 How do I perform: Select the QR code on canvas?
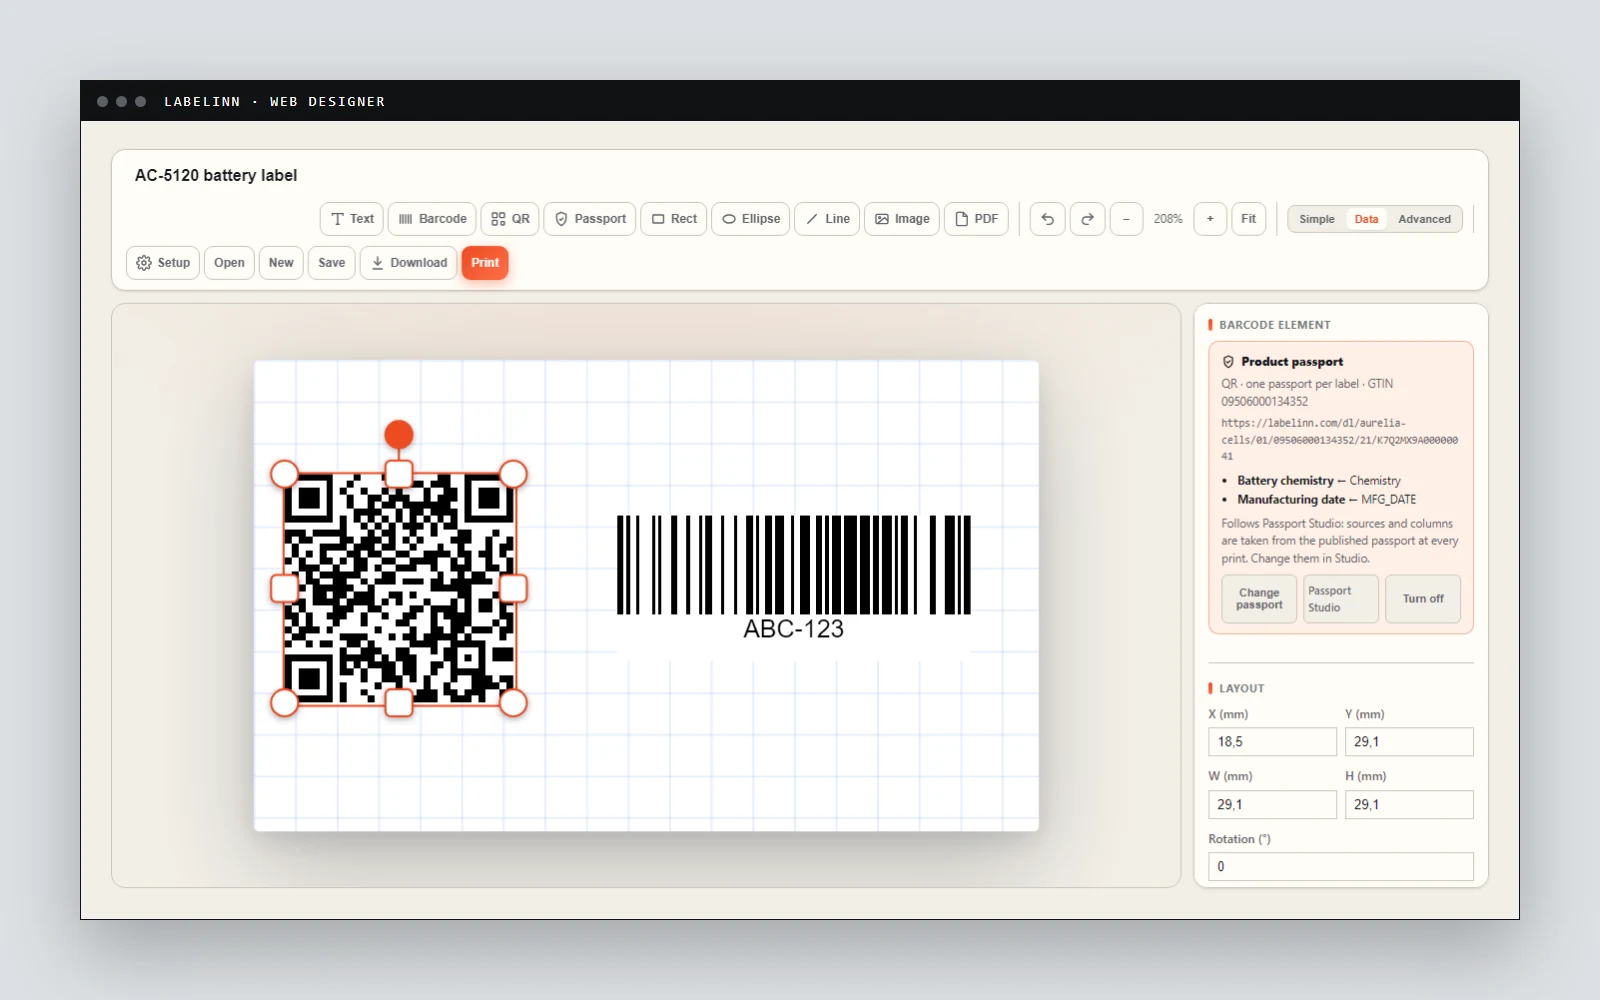(x=399, y=589)
